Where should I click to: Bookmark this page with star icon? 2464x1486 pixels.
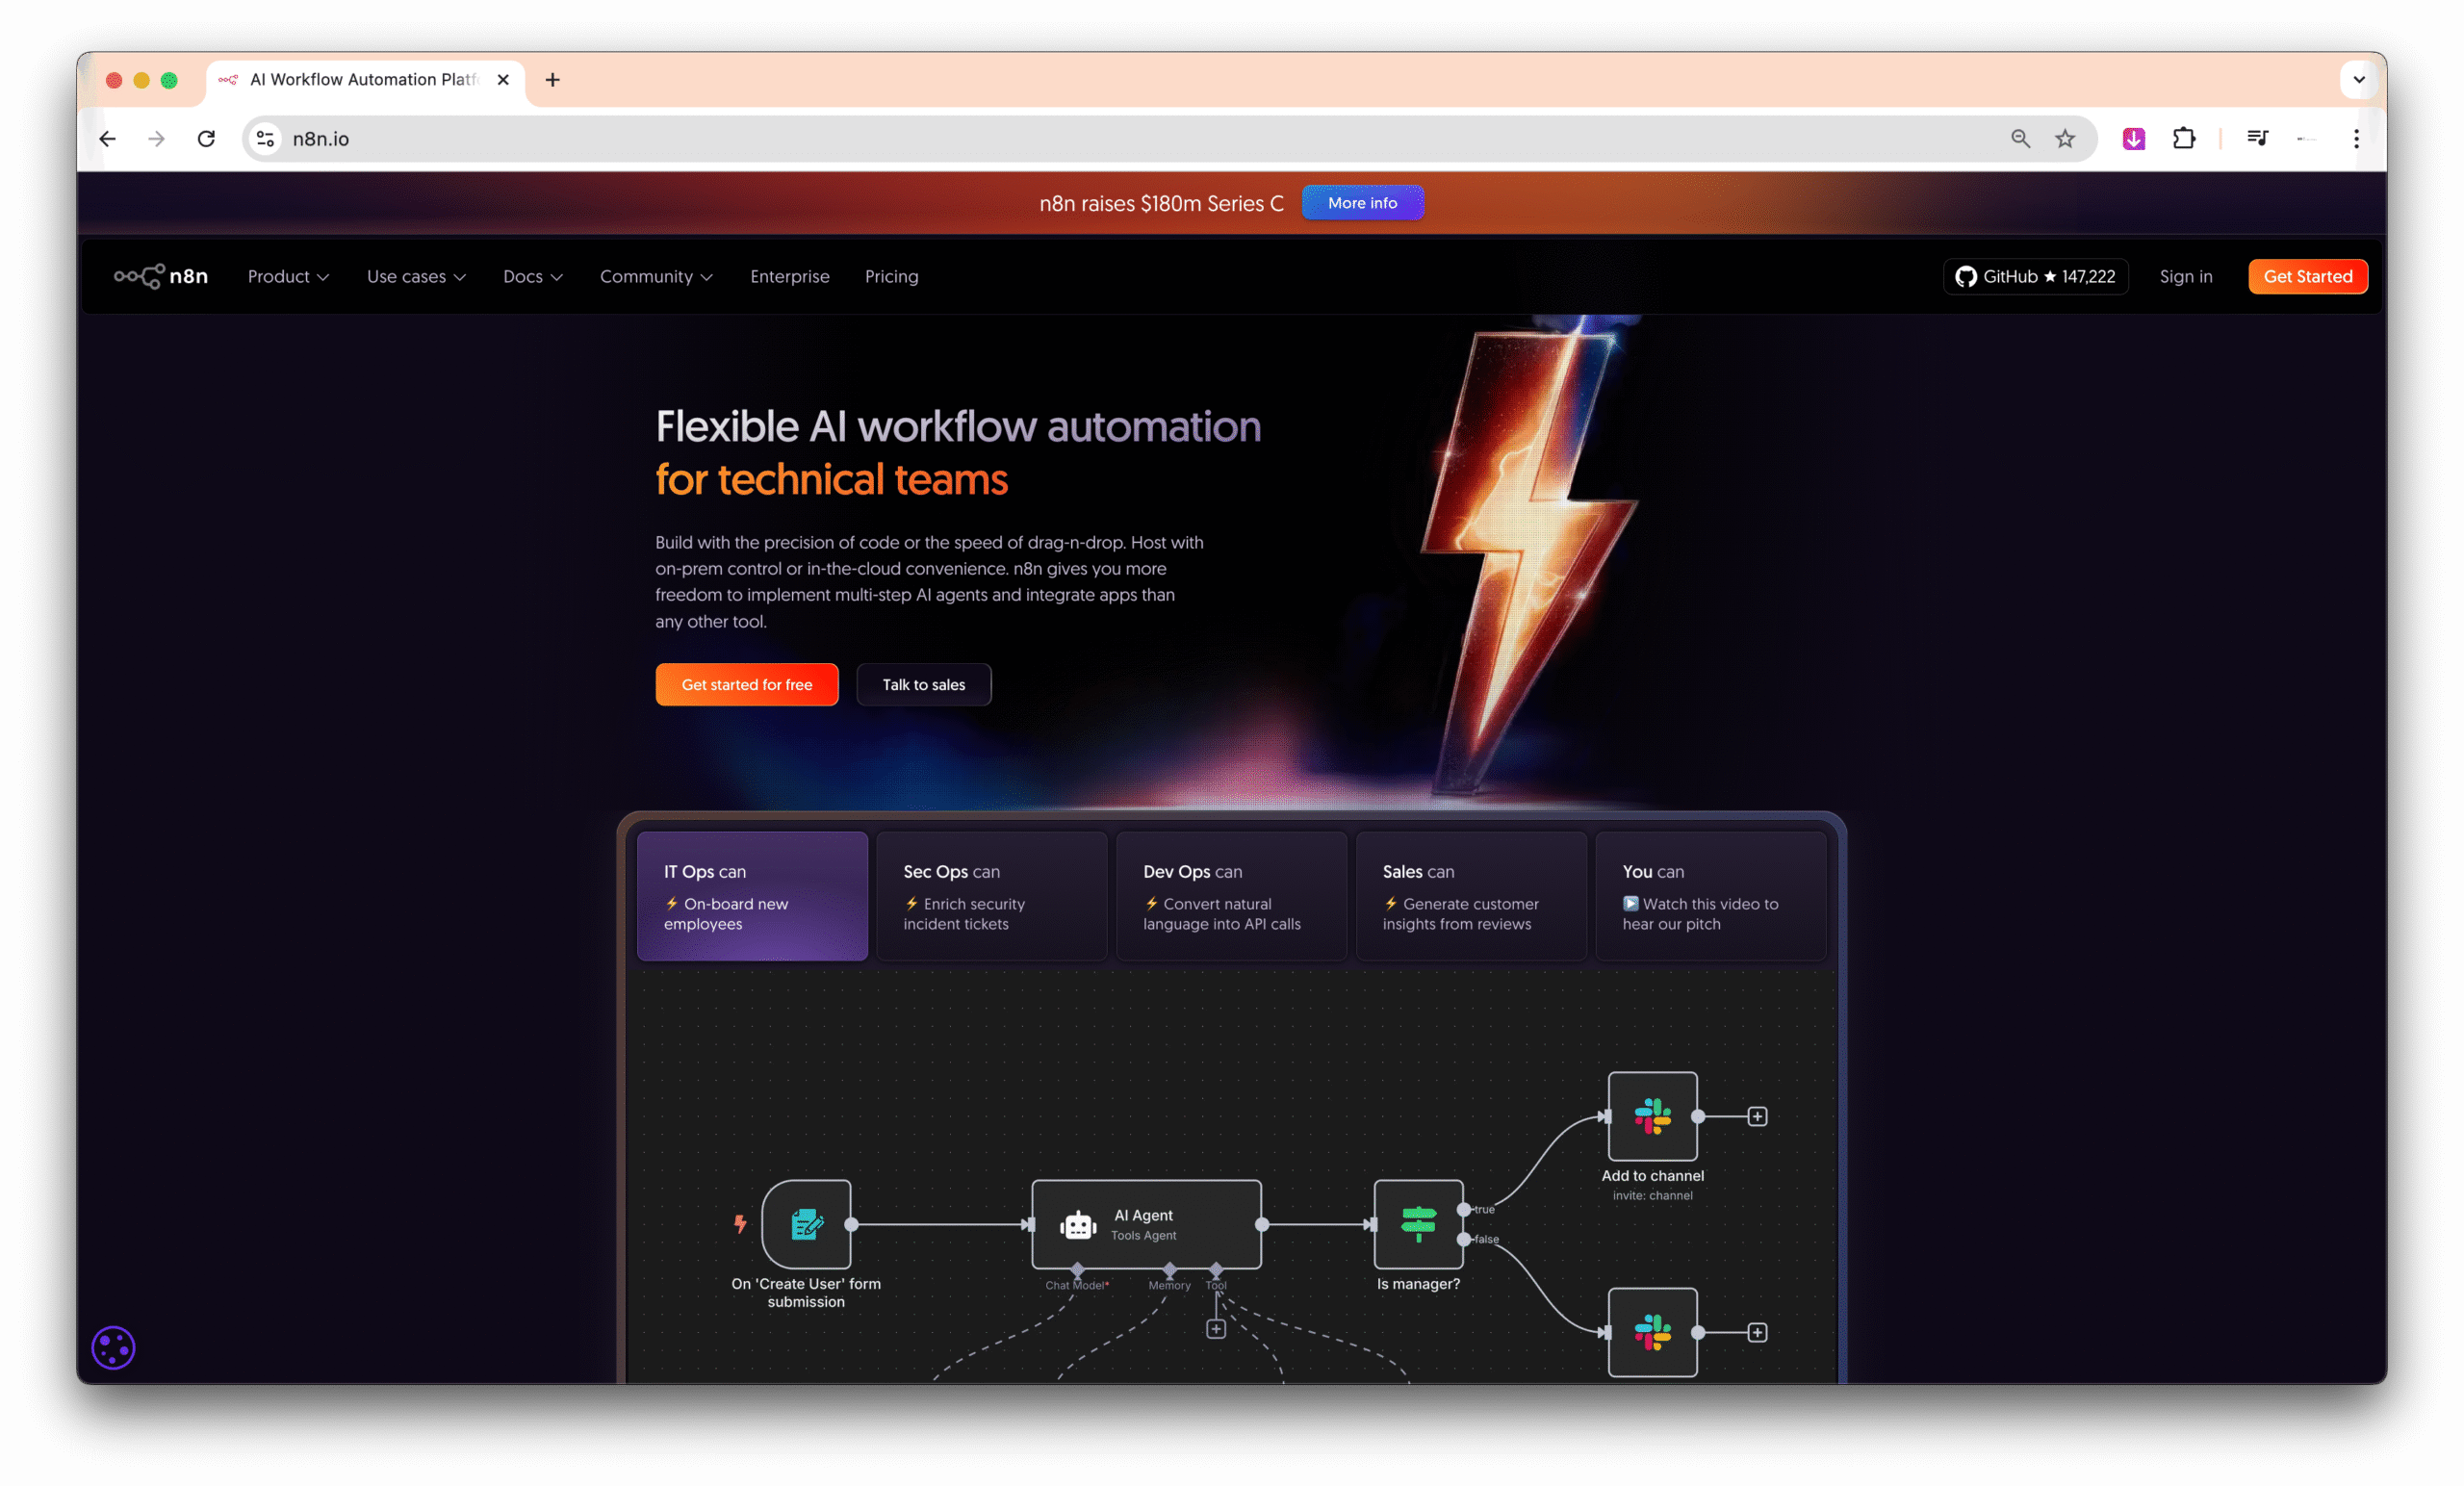click(2065, 139)
